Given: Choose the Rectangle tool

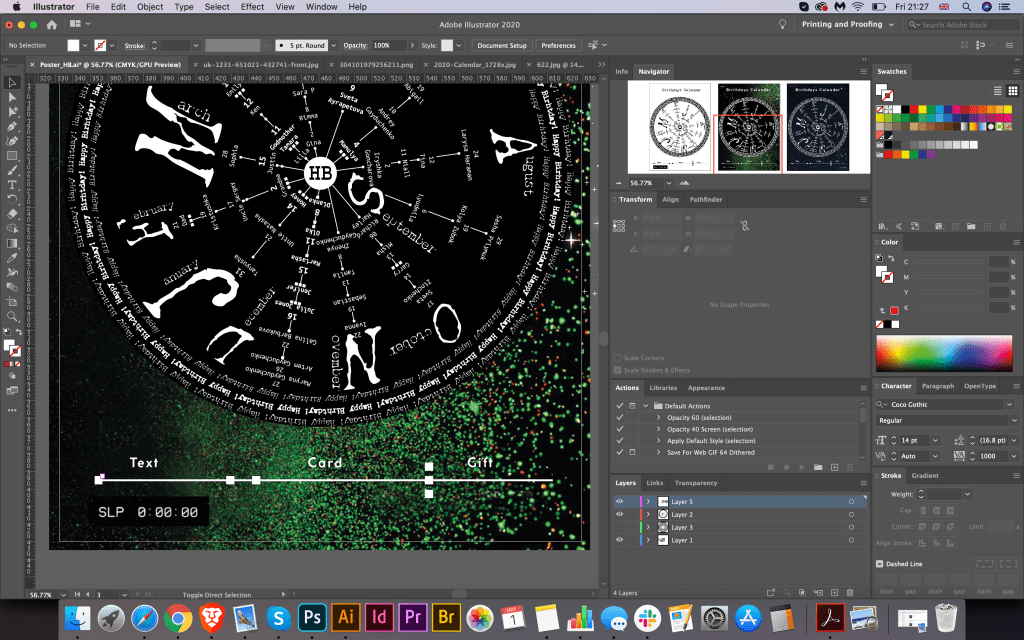Looking at the screenshot, I should 12,156.
